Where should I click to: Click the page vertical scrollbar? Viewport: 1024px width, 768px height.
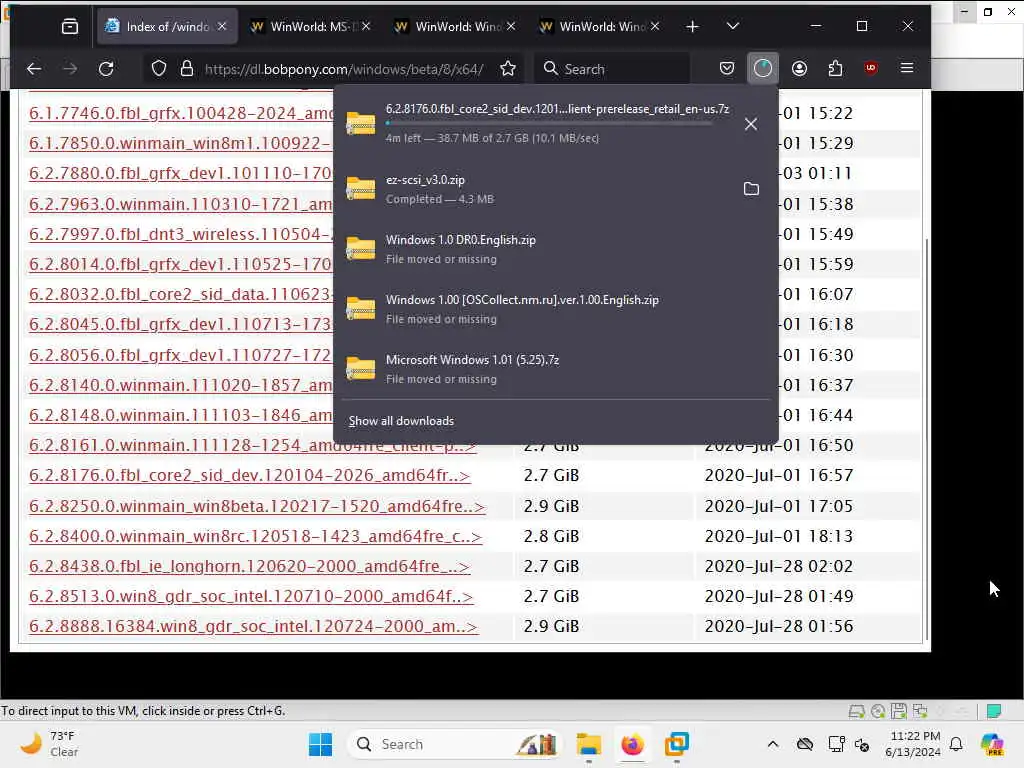click(x=926, y=439)
